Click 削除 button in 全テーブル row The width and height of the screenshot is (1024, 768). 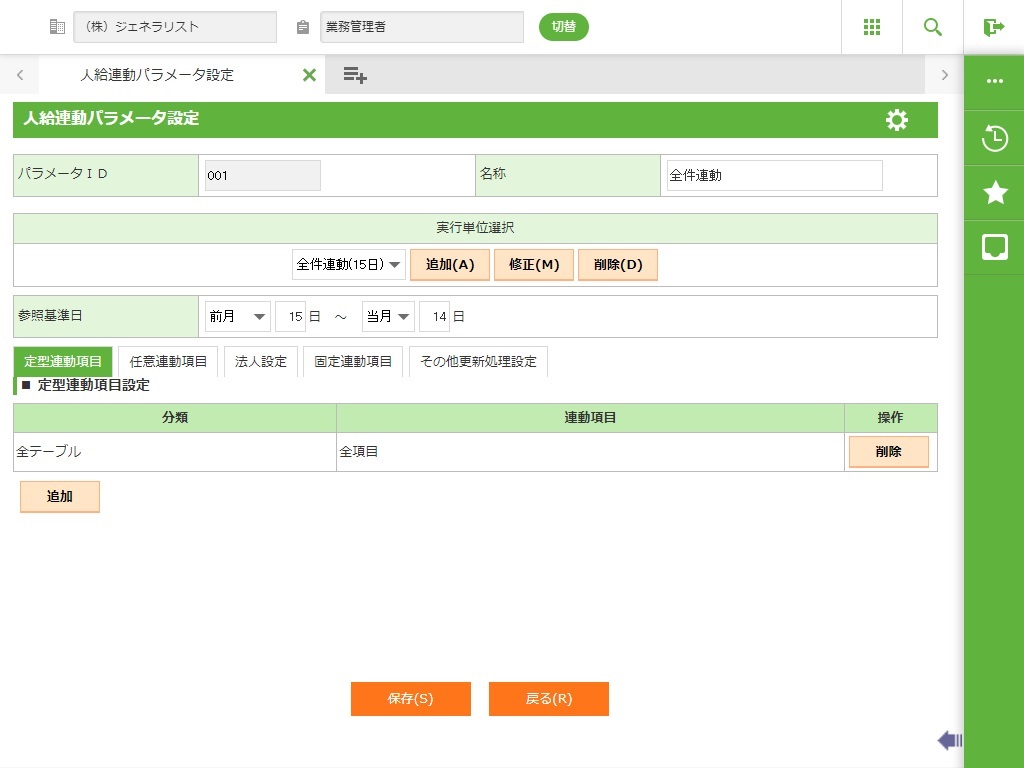(x=888, y=452)
